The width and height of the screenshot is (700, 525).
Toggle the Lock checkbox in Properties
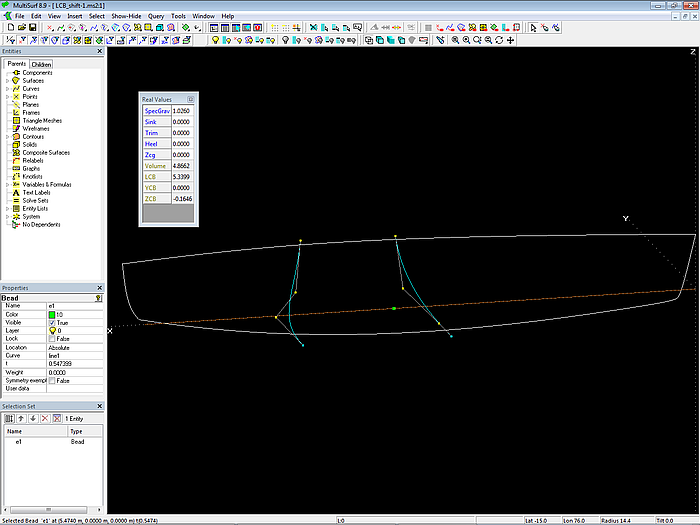tap(52, 339)
